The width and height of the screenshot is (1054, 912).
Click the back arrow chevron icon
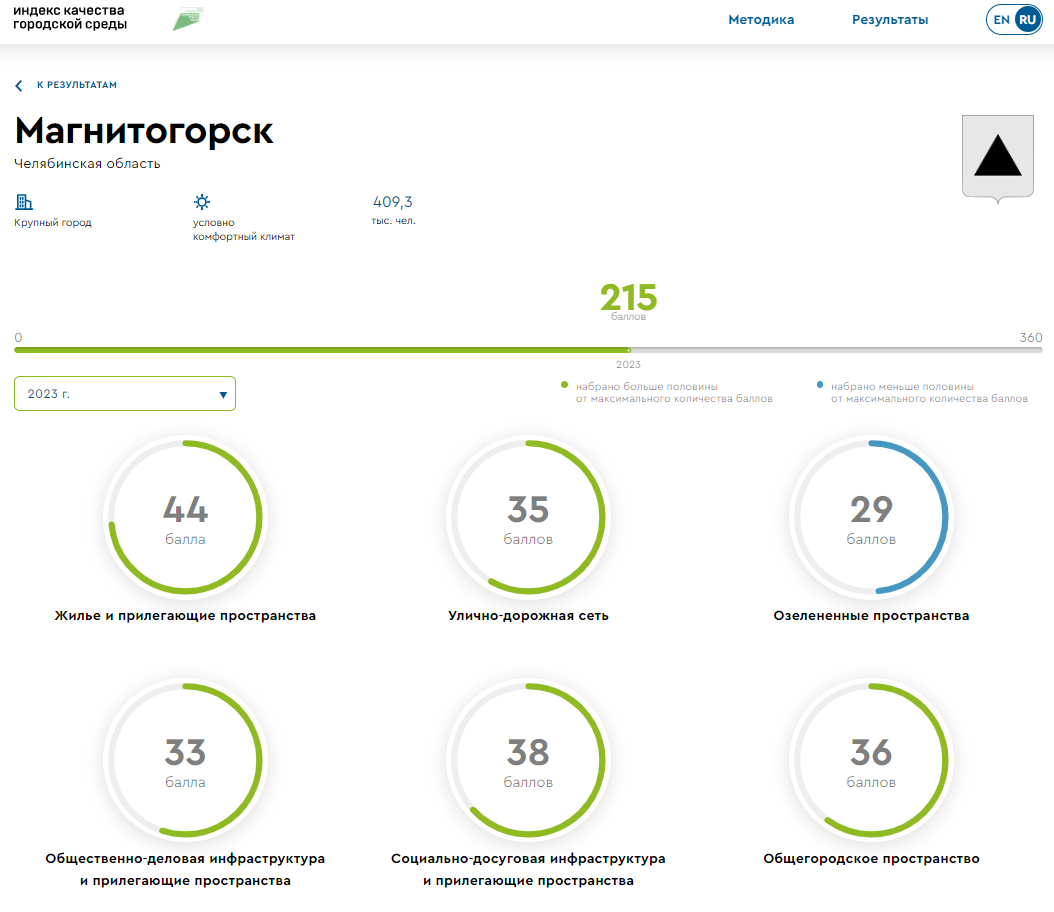point(19,86)
